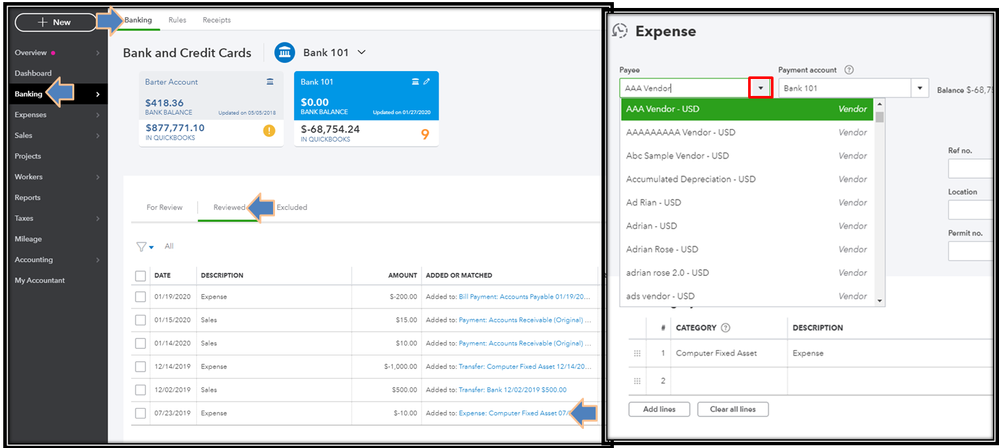Open the Bank 101 account dropdown chevron

[362, 52]
